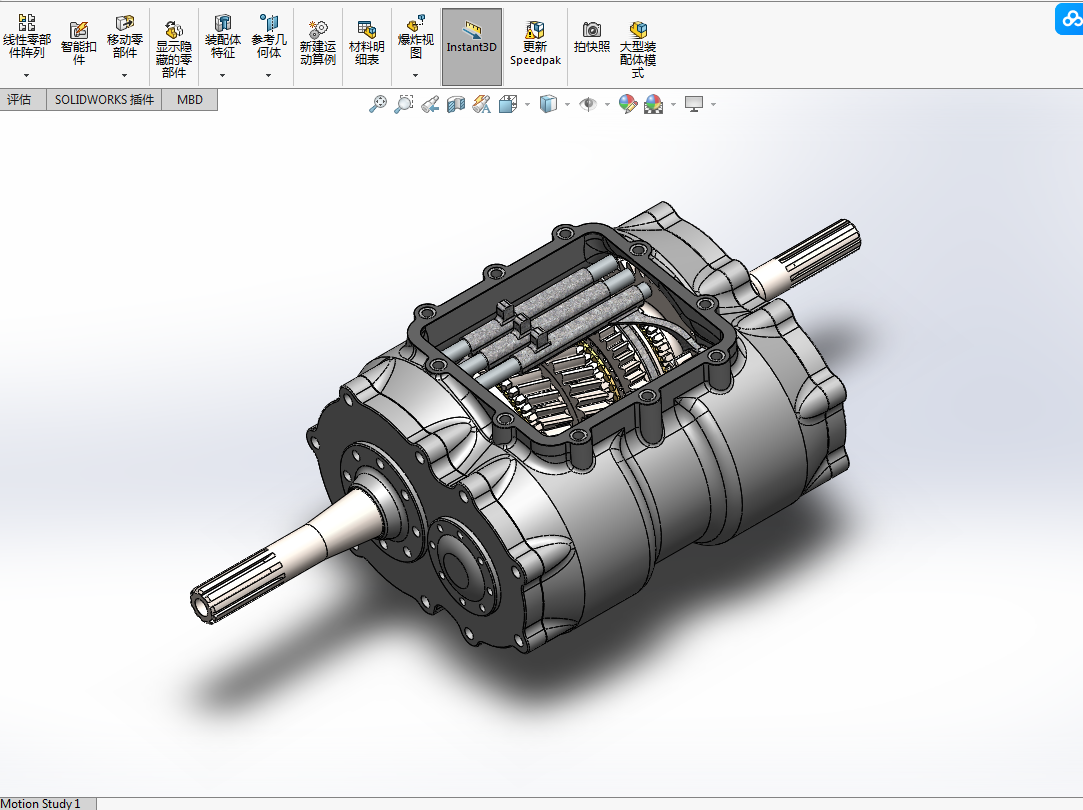The height and width of the screenshot is (810, 1083).
Task: Toggle Large Assembly Mode (大型装配体模式)
Action: coord(638,48)
